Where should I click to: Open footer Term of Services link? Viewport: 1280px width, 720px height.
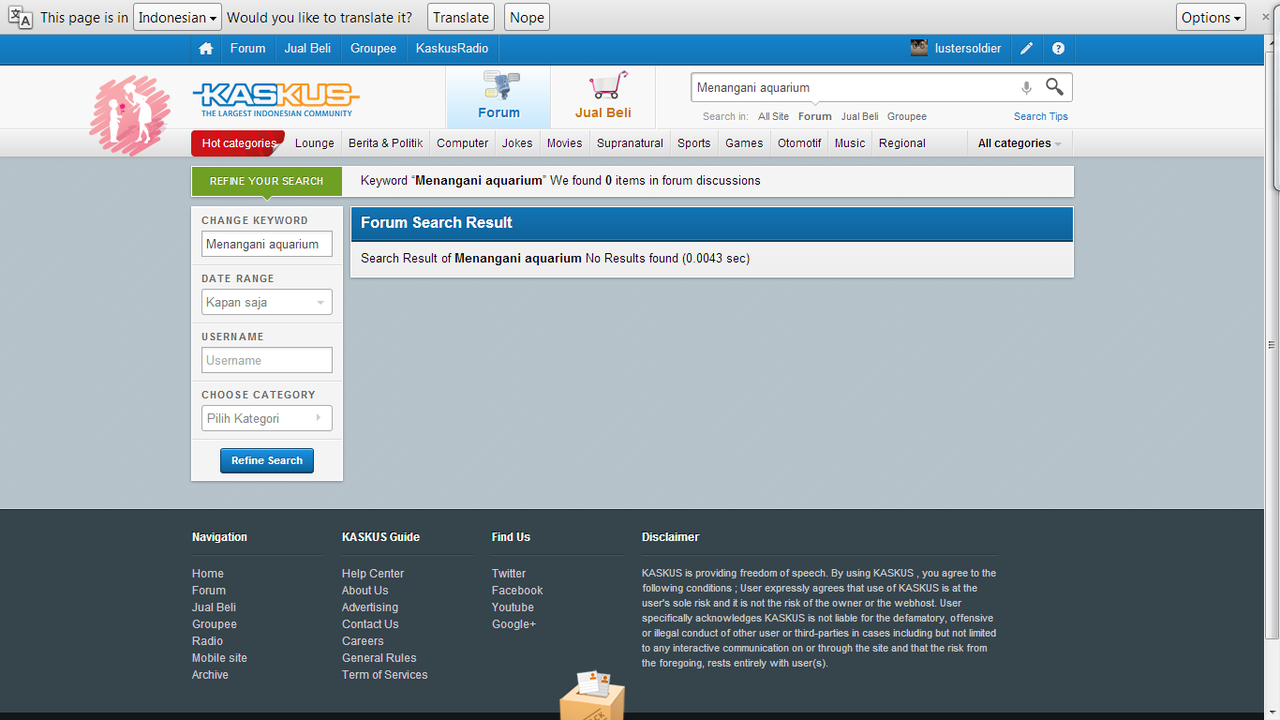click(x=385, y=675)
